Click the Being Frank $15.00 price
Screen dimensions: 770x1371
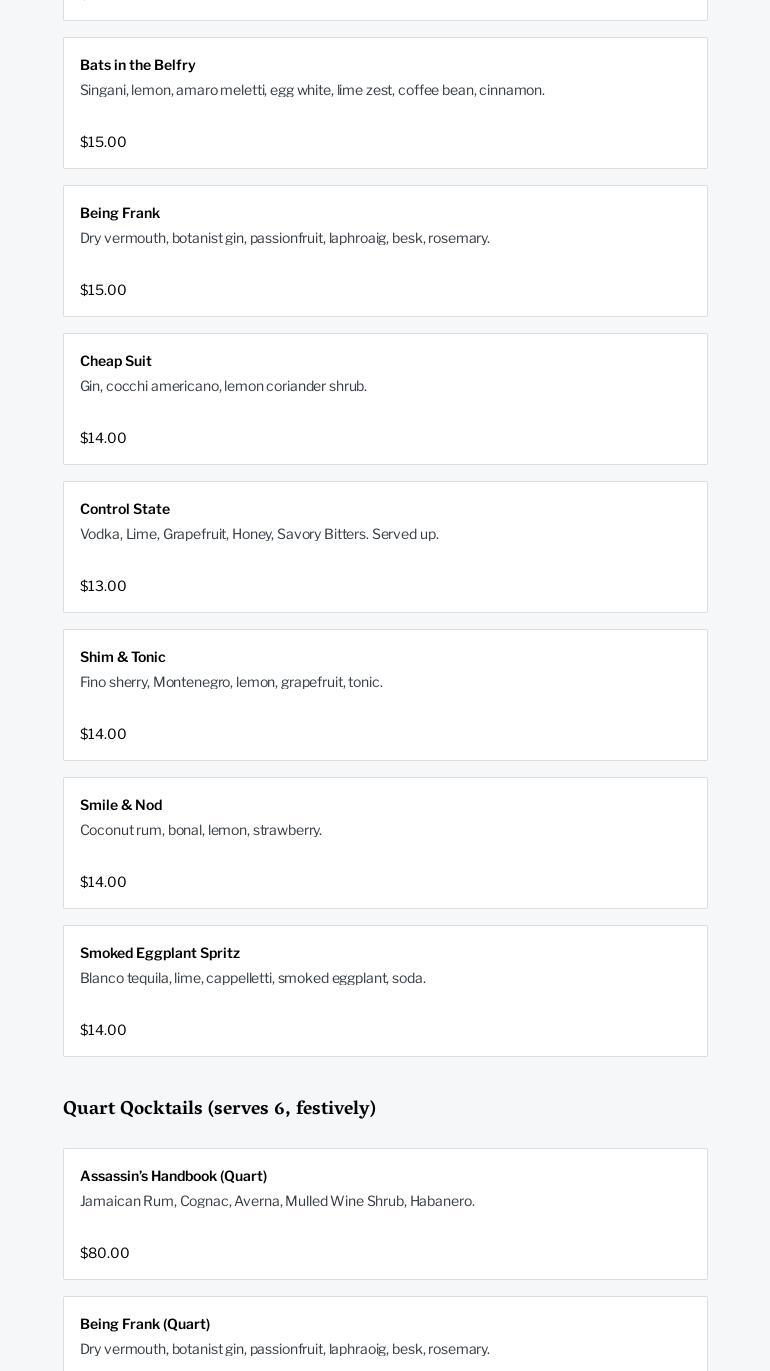tap(103, 290)
